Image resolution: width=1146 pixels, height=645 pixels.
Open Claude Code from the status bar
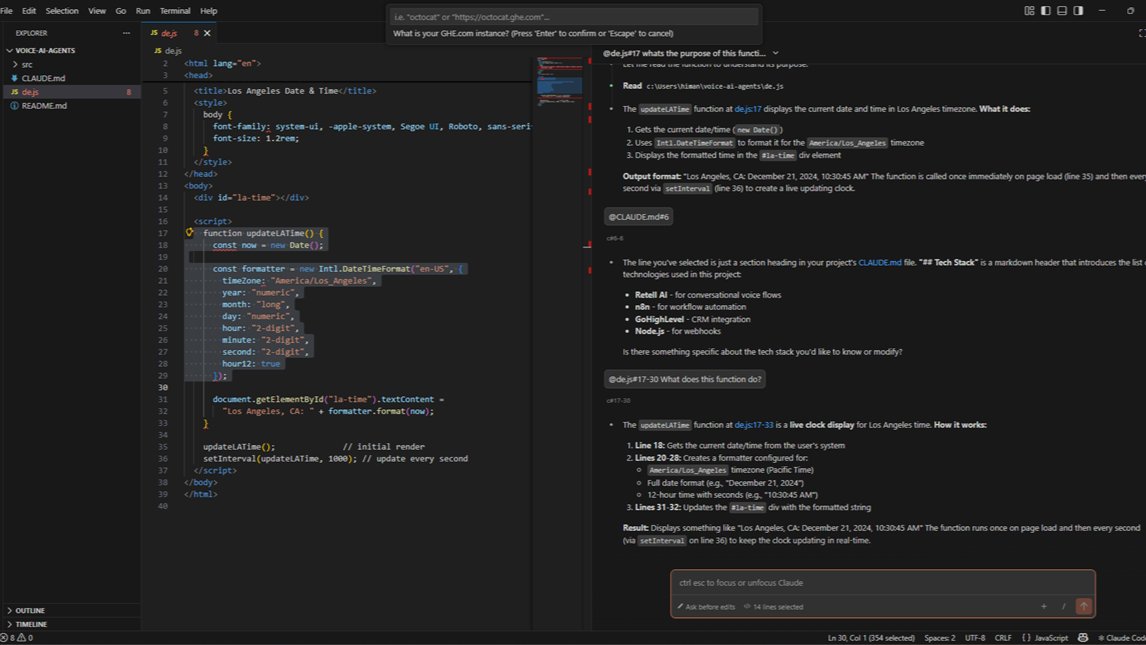(x=1120, y=637)
